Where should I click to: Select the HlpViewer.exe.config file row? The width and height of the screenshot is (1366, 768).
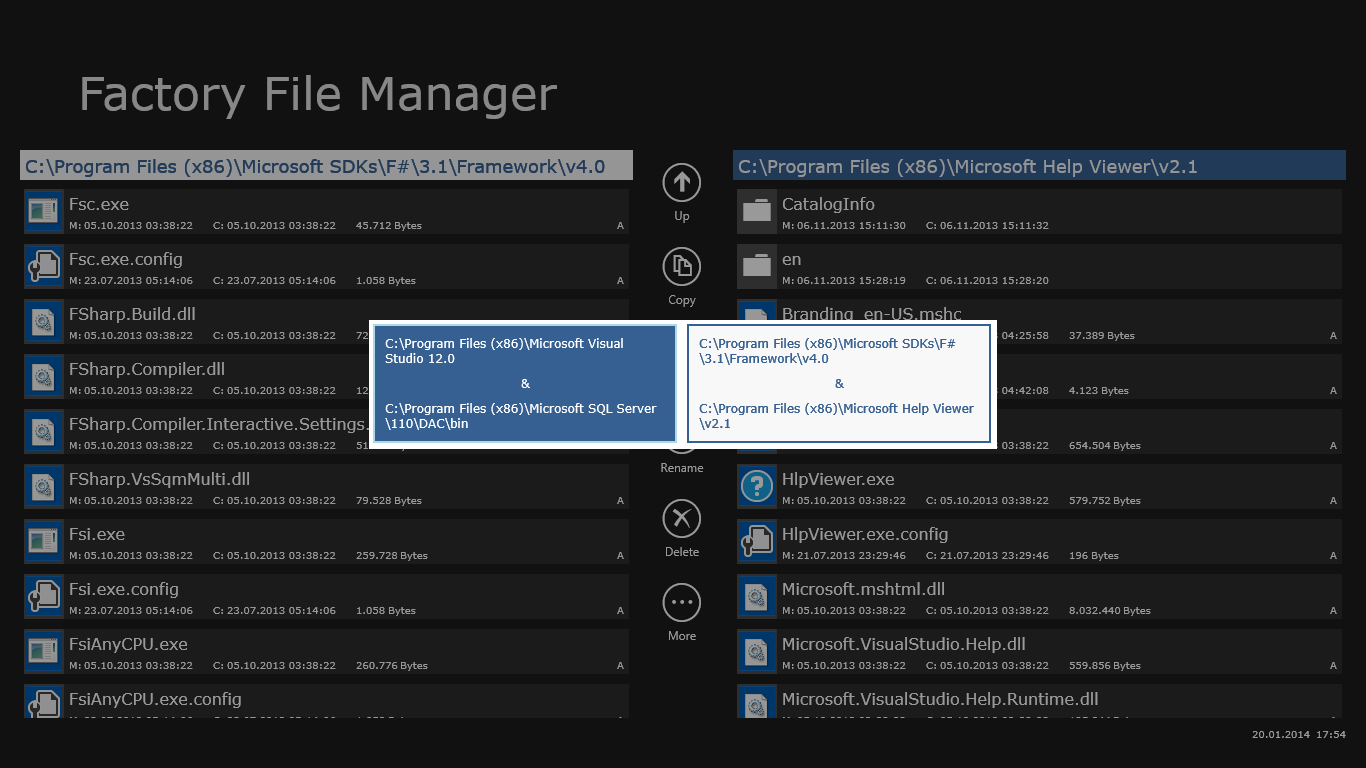tap(1039, 542)
